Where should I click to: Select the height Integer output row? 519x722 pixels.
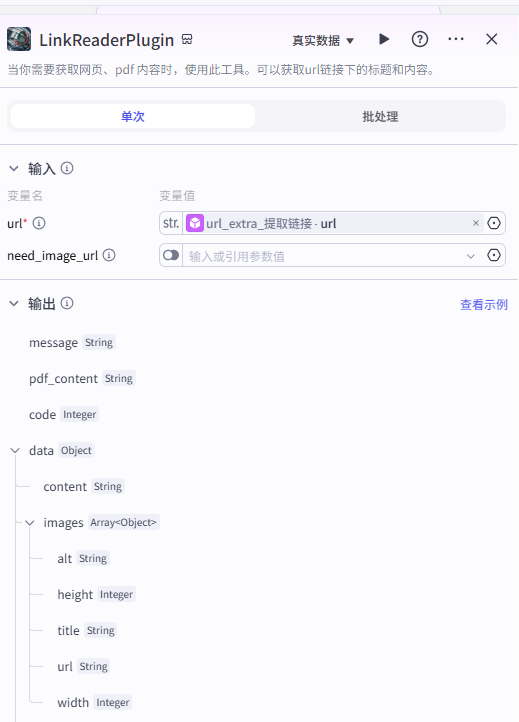point(96,594)
